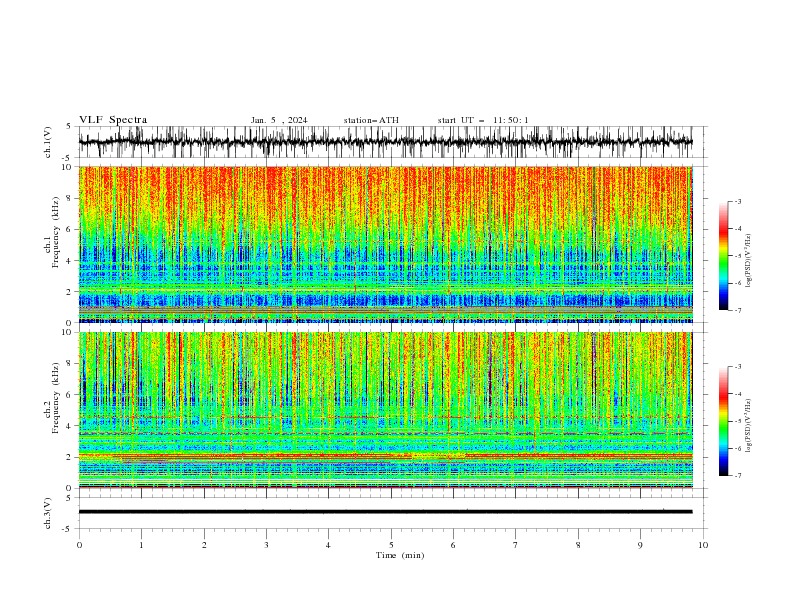Screen dimensions: 792x612
Task: Click the time axis tick label '5'
Action: (391, 545)
